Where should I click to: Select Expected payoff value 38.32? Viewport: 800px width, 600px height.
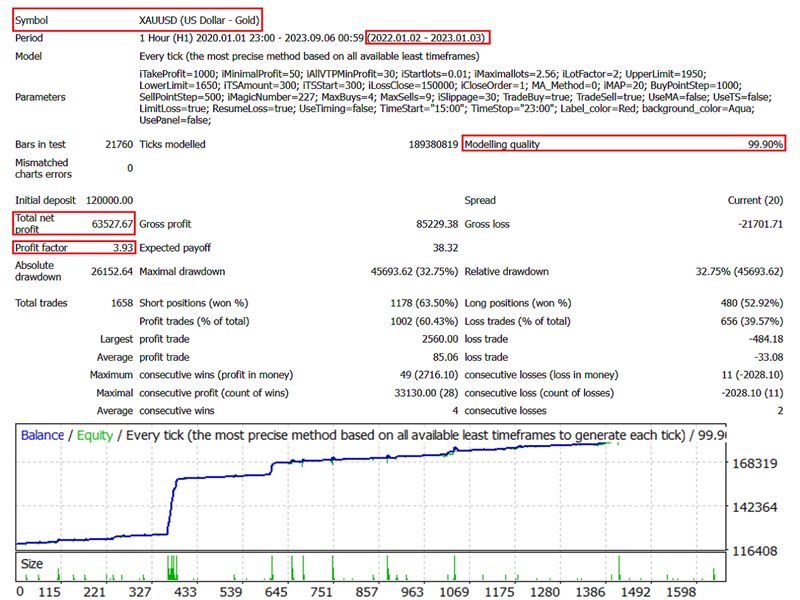coord(445,247)
